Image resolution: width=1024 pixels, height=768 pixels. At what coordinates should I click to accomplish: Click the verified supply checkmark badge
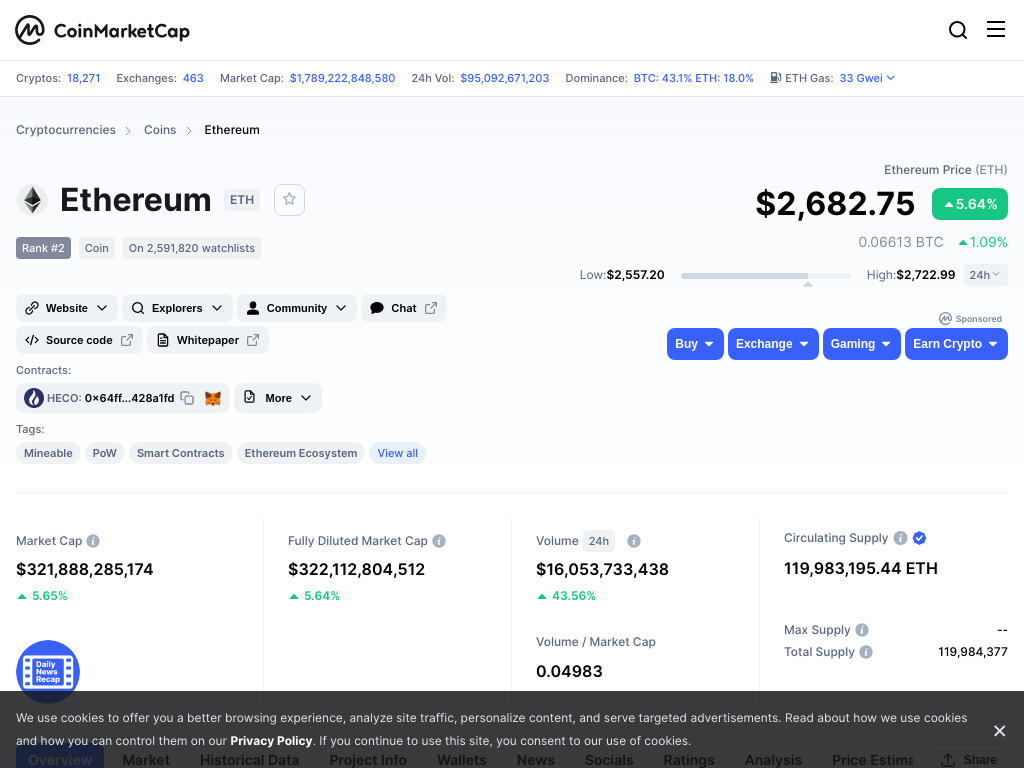tap(919, 537)
